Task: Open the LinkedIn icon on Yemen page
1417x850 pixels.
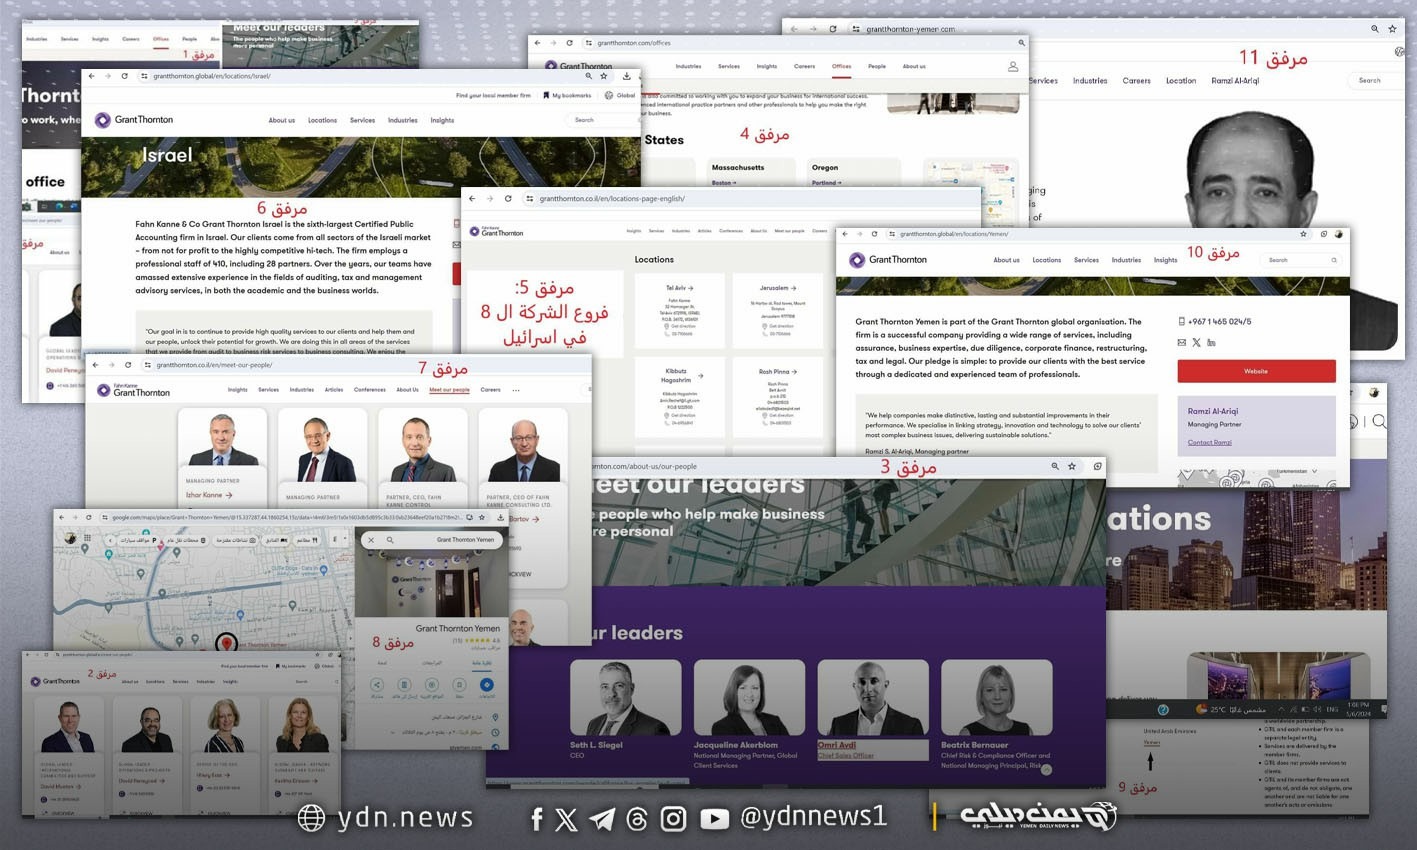Action: pyautogui.click(x=1211, y=342)
